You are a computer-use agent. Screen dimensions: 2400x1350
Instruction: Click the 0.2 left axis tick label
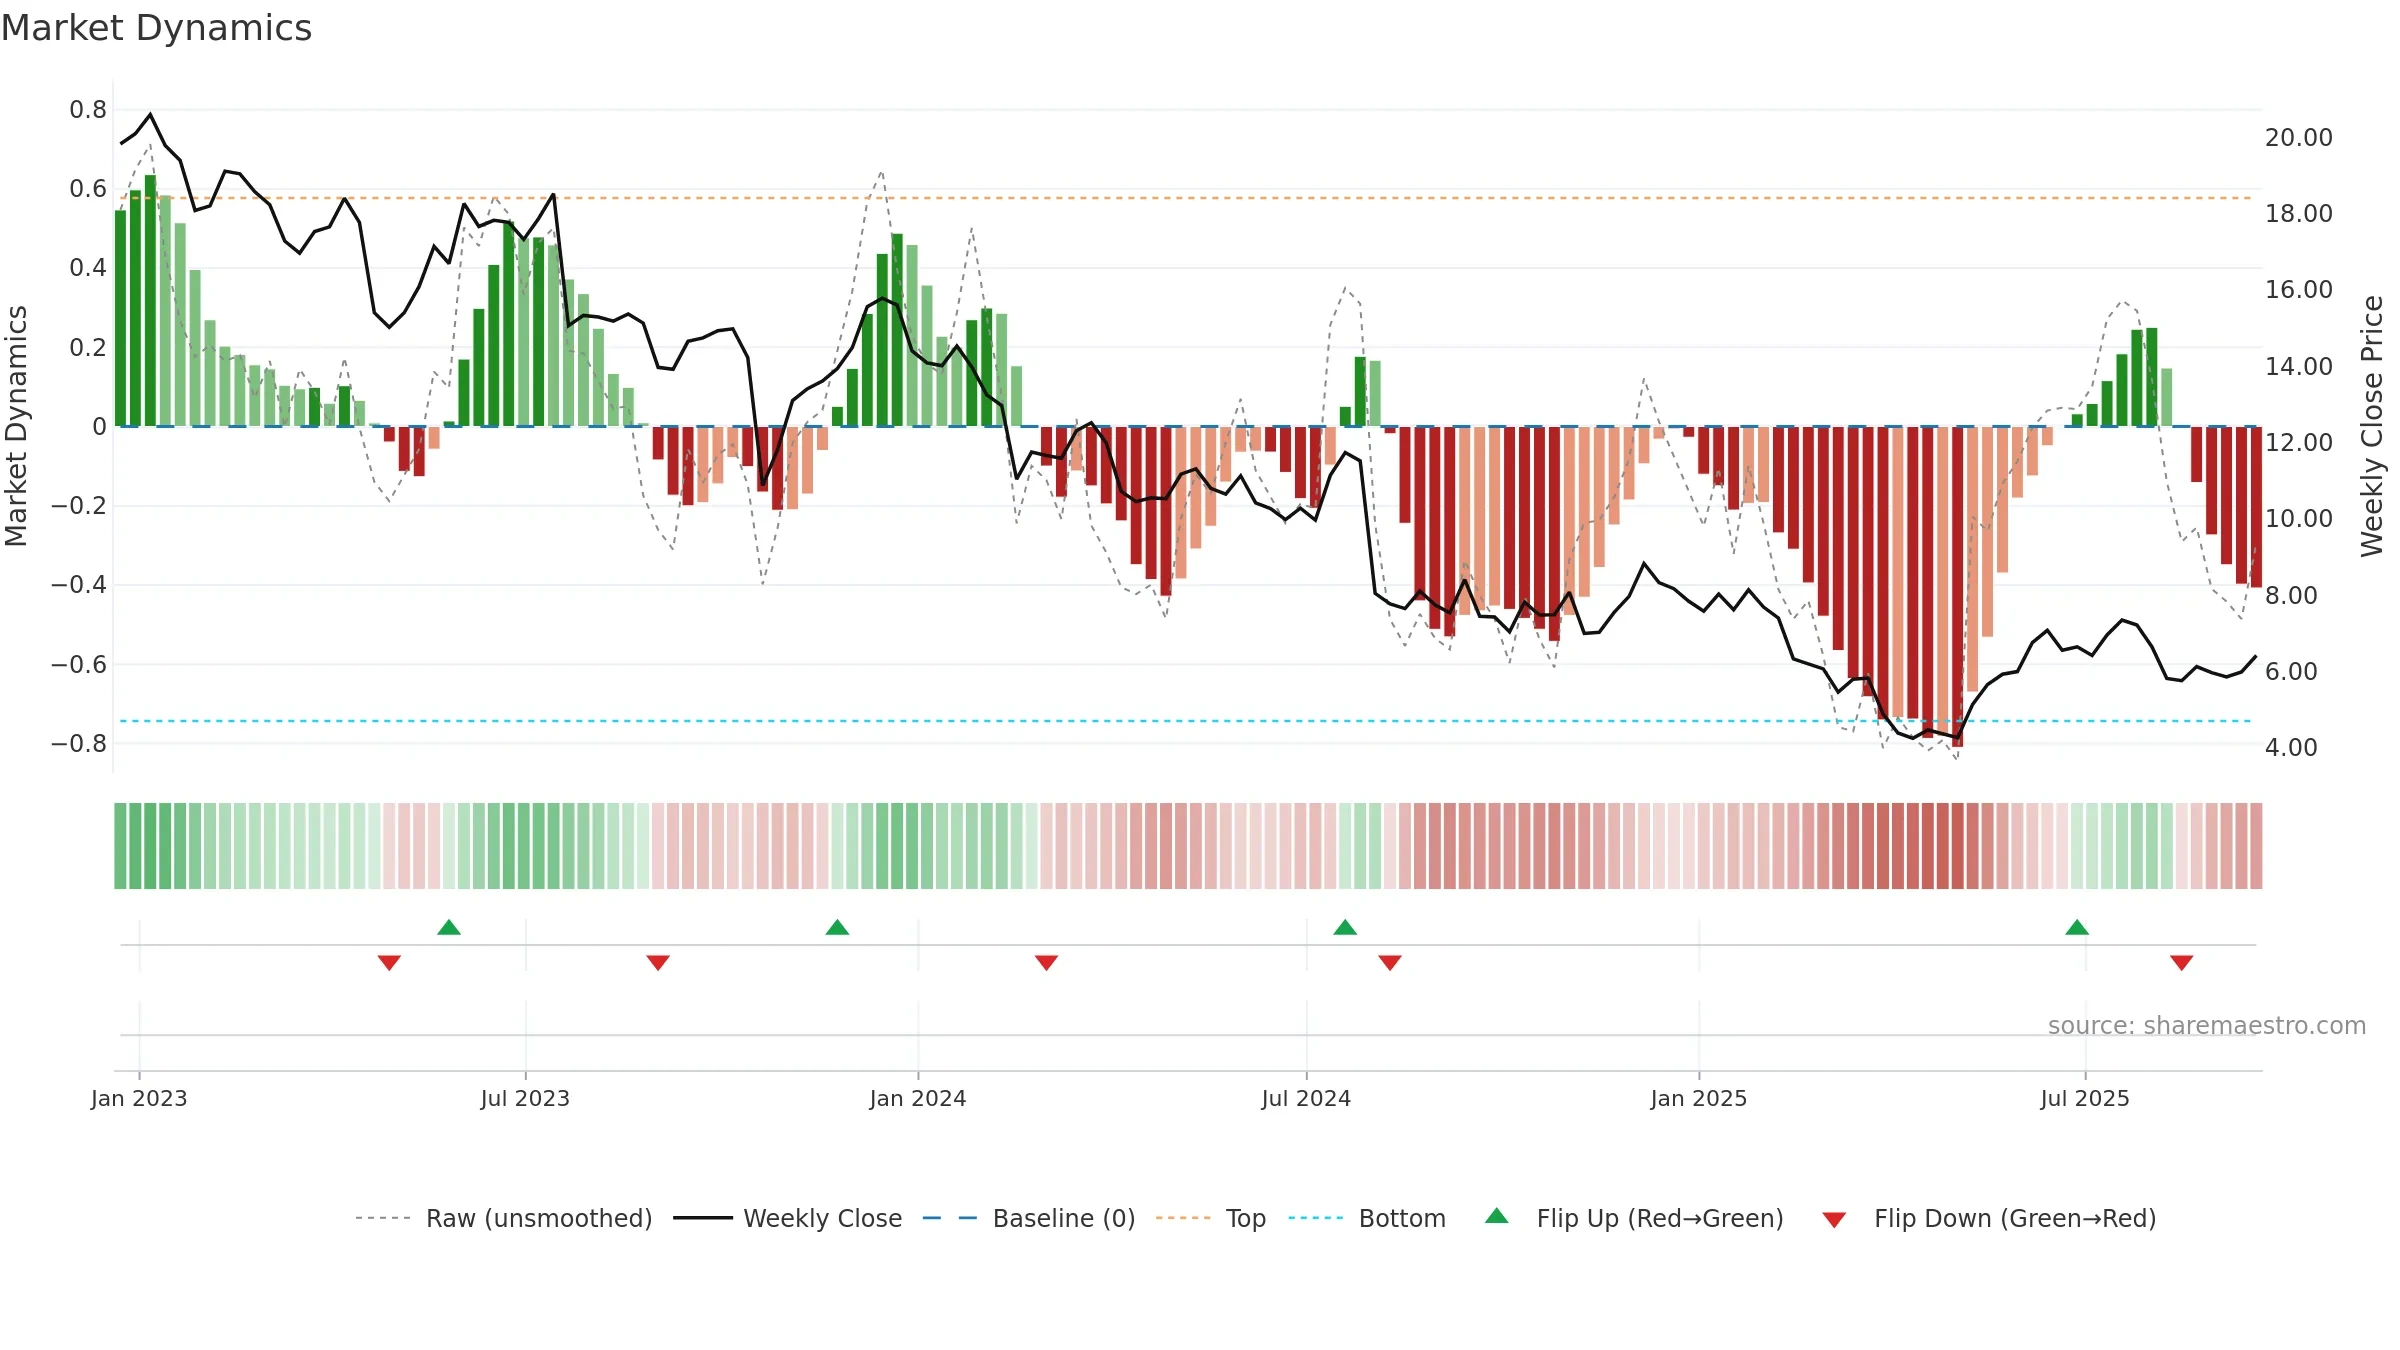88,347
